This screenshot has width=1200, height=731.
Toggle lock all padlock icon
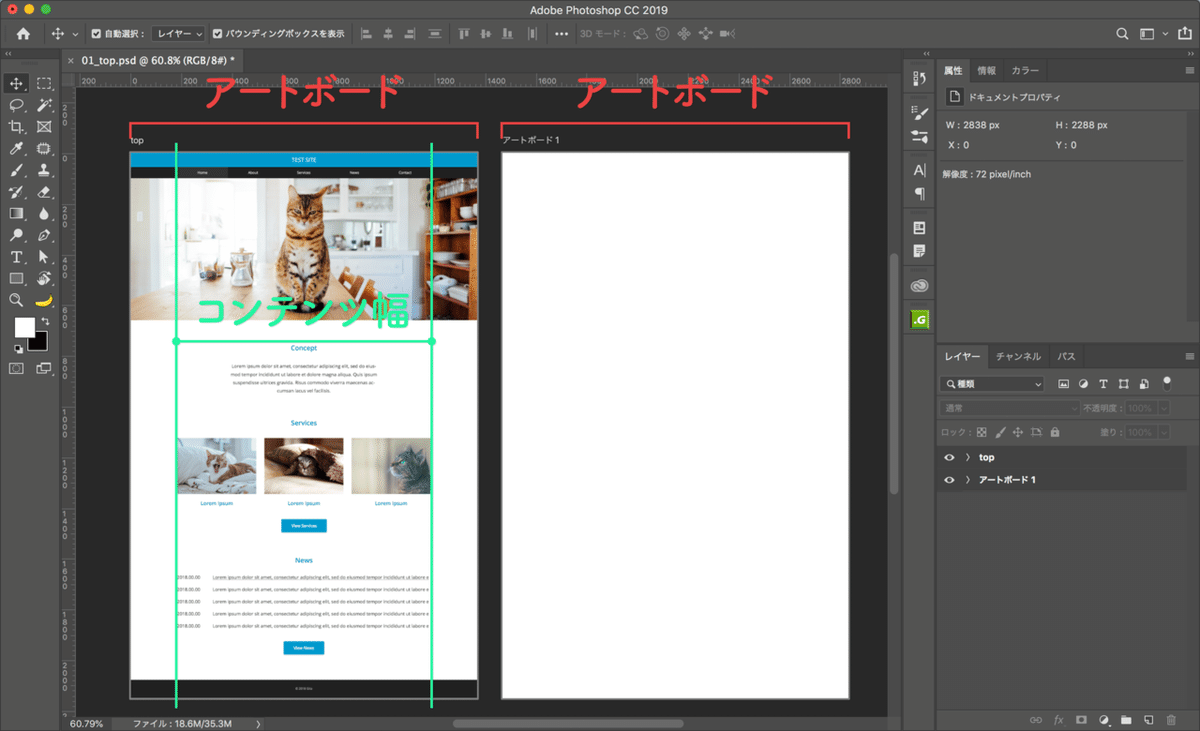pyautogui.click(x=1055, y=432)
